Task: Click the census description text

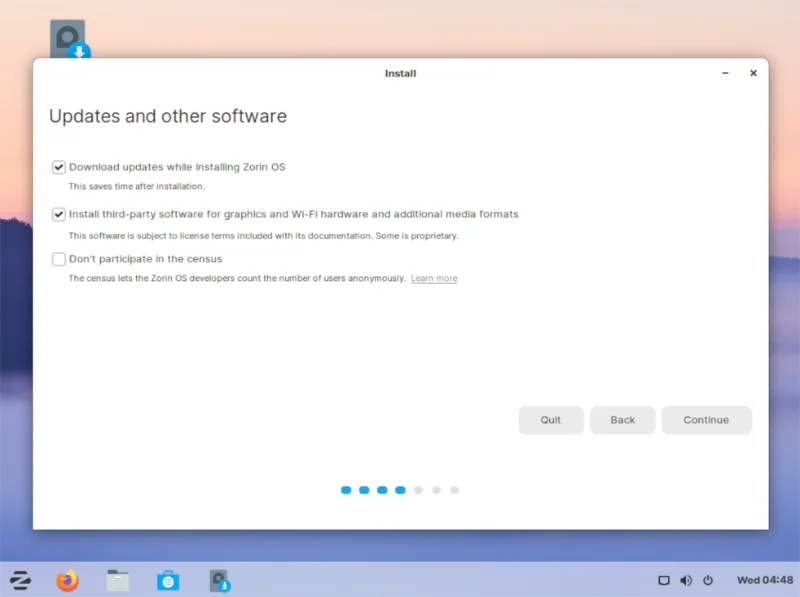Action: pyautogui.click(x=237, y=278)
